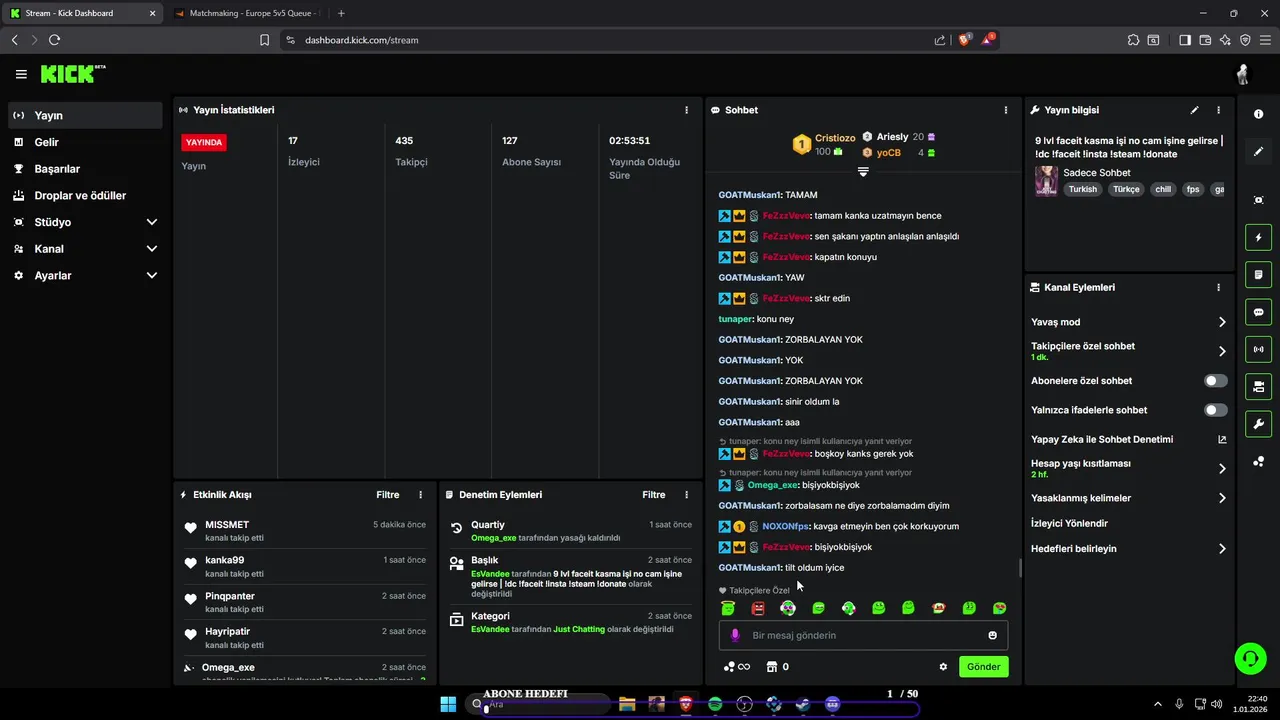Open the profile avatar in the header
The height and width of the screenshot is (720, 1280).
coord(1243,74)
